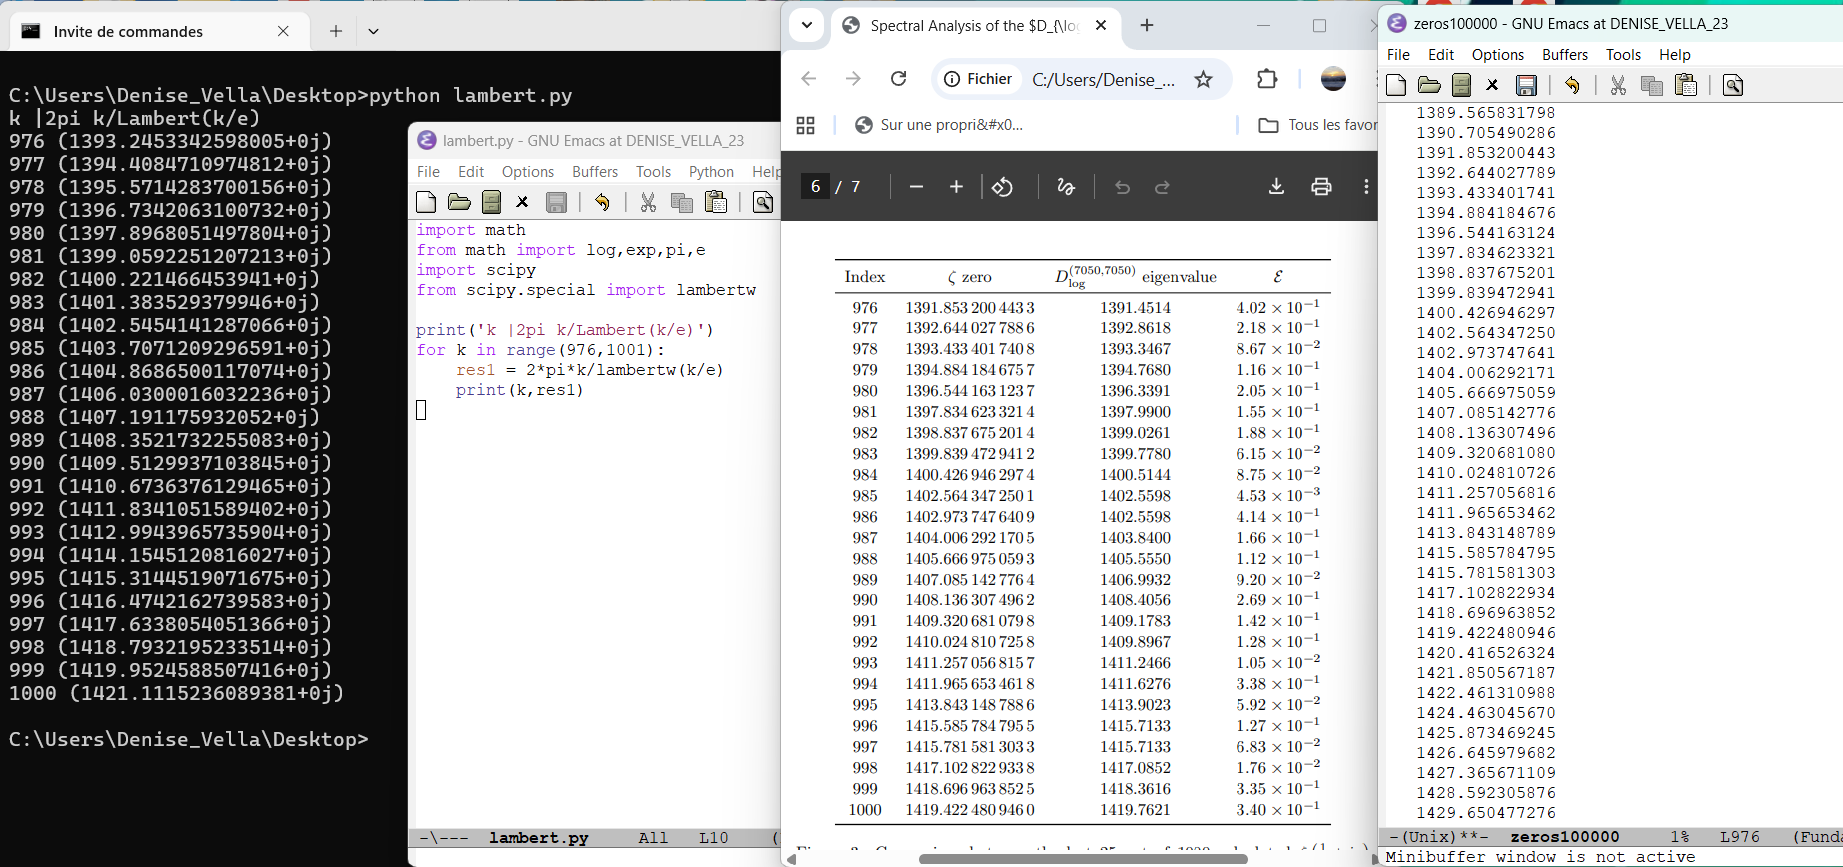Click Search icon in lambert.py Emacs toolbar
Image resolution: width=1843 pixels, height=867 pixels.
click(x=763, y=203)
